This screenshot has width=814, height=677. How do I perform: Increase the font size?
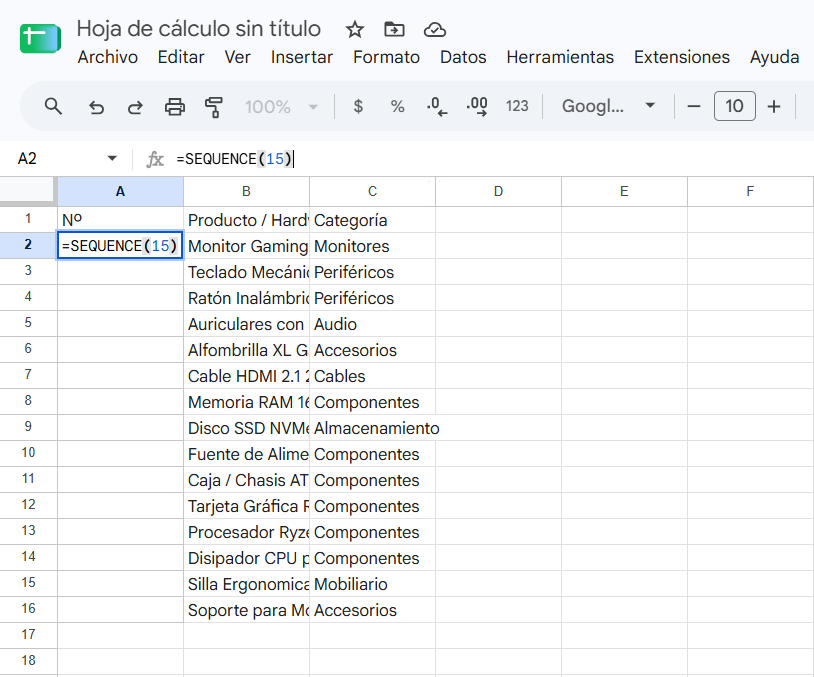tap(774, 106)
